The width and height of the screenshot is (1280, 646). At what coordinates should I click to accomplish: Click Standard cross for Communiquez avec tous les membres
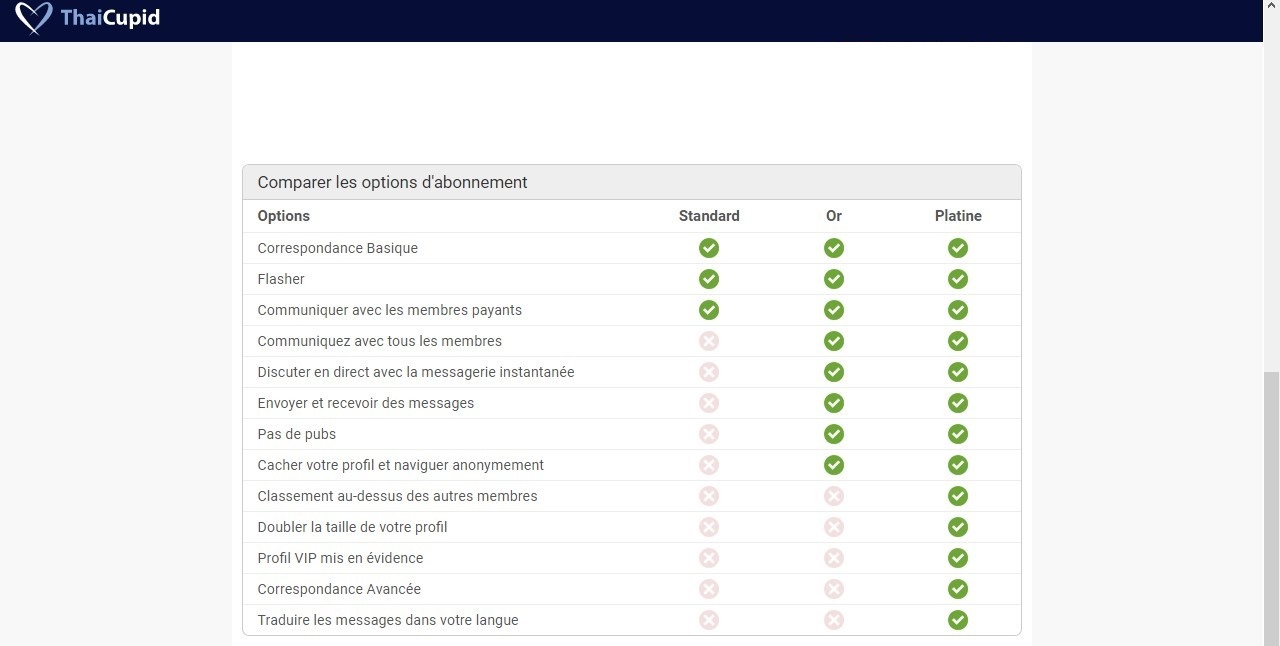tap(709, 341)
